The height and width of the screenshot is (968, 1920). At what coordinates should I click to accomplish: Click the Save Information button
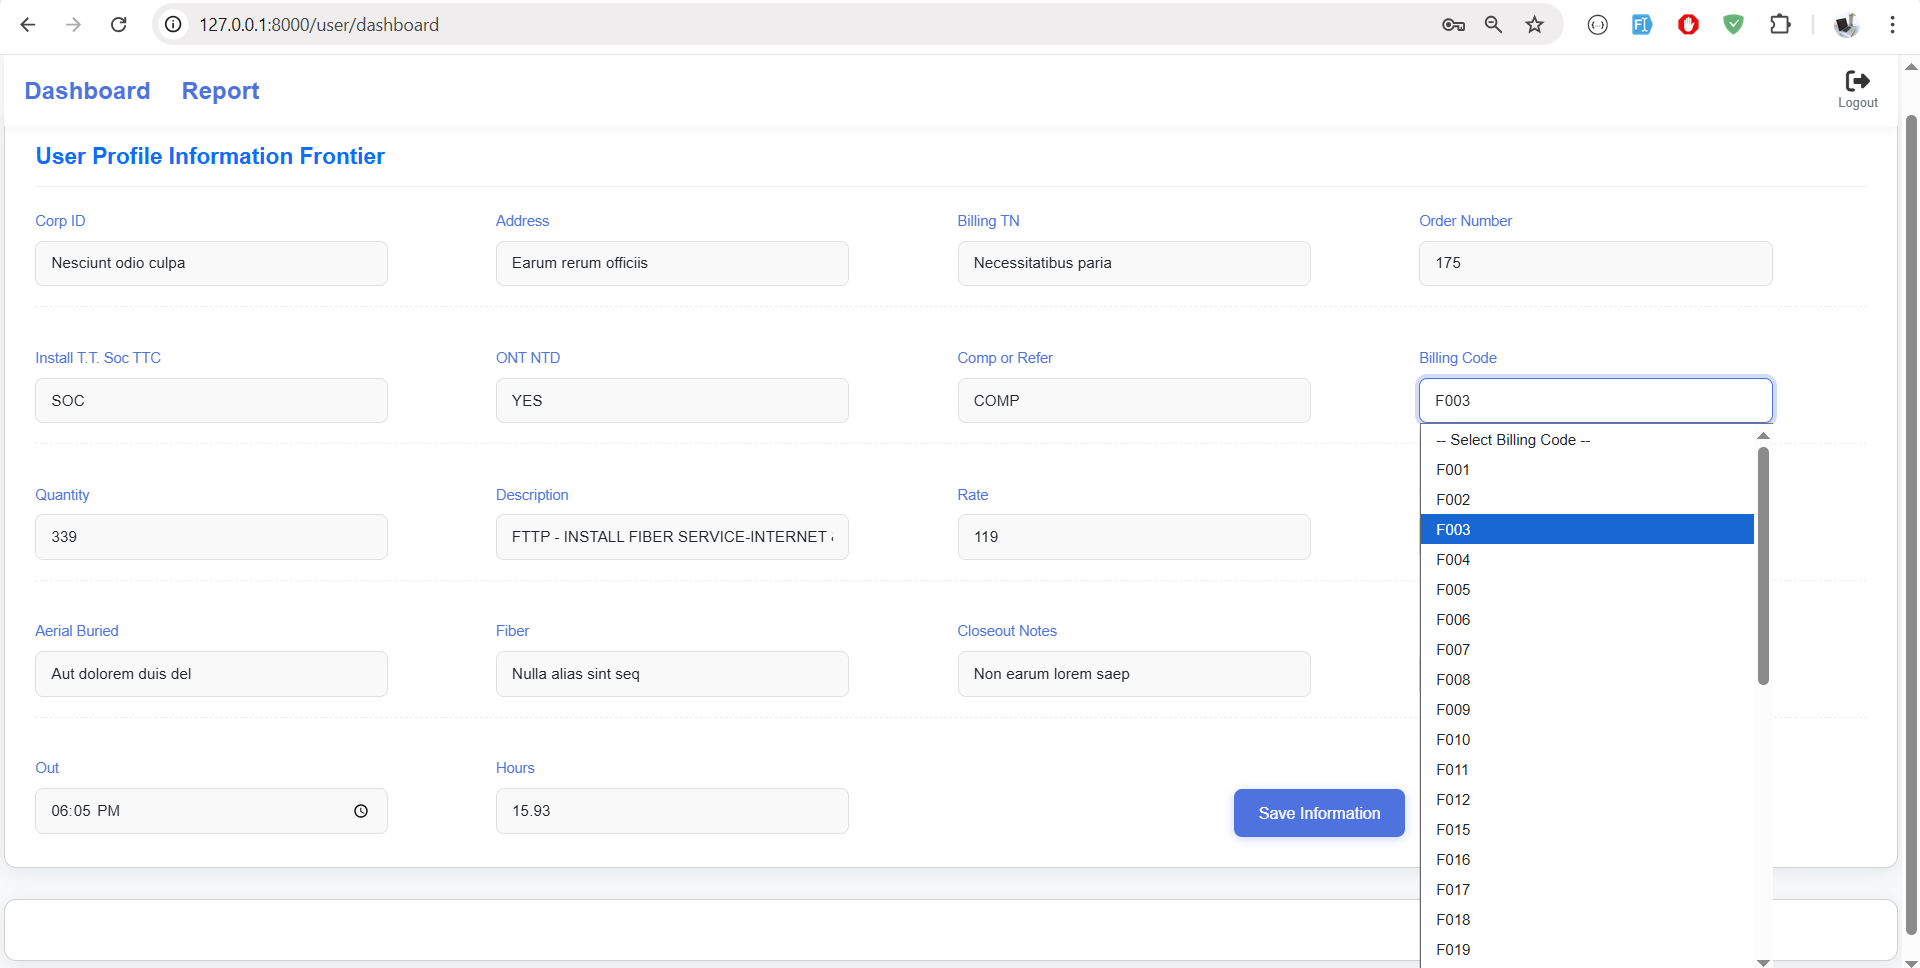coord(1318,813)
